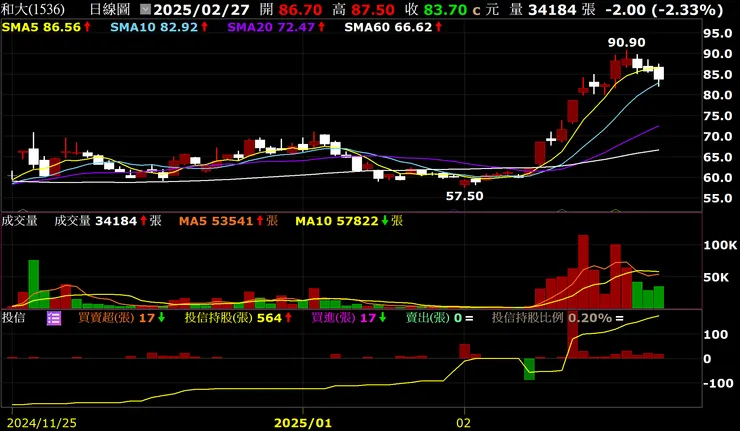Click the -100 axis label in 投信 panel
The width and height of the screenshot is (740, 431).
tap(719, 383)
